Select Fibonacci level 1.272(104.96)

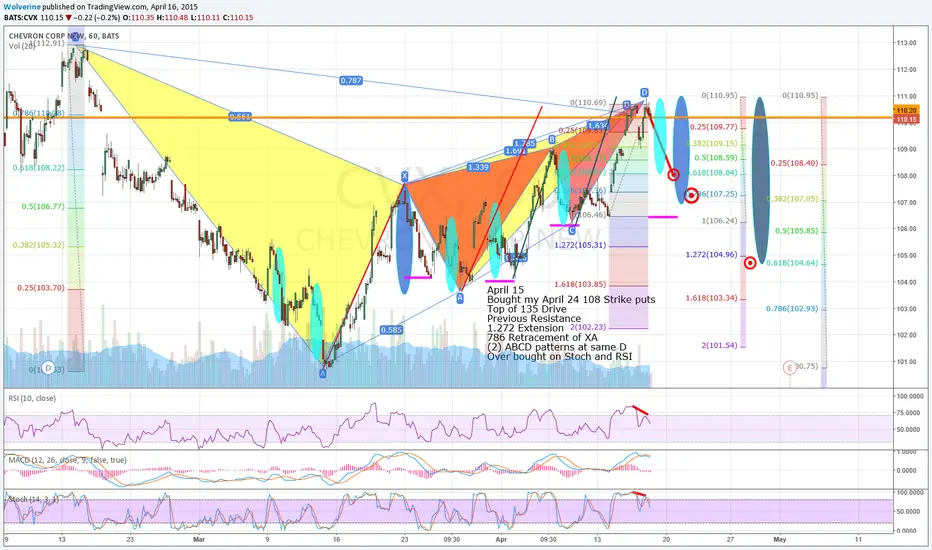(711, 254)
